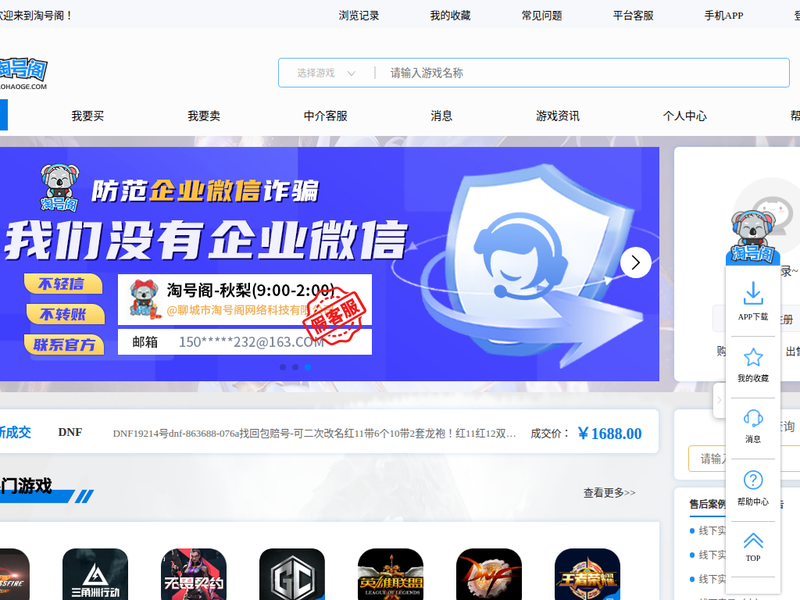Image resolution: width=800 pixels, height=600 pixels.
Task: Open the 三角洲行动 game icon
Action: pyautogui.click(x=95, y=574)
